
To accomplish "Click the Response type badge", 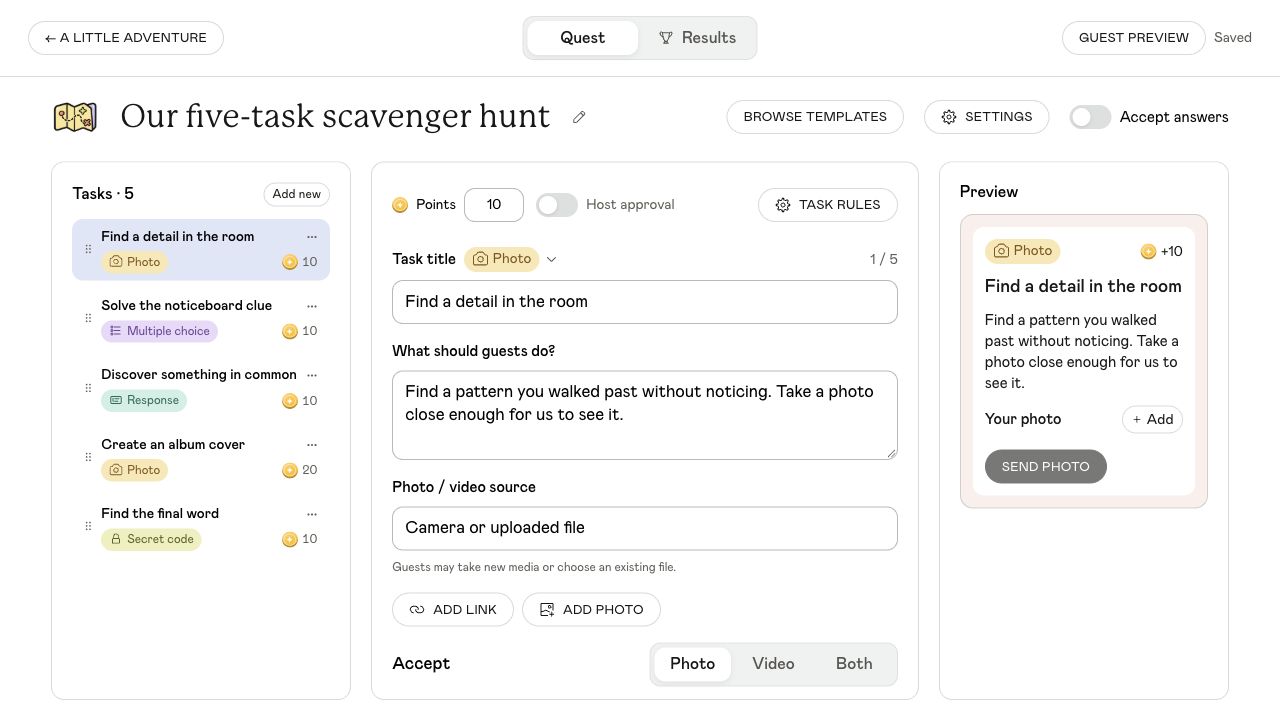I will (144, 400).
